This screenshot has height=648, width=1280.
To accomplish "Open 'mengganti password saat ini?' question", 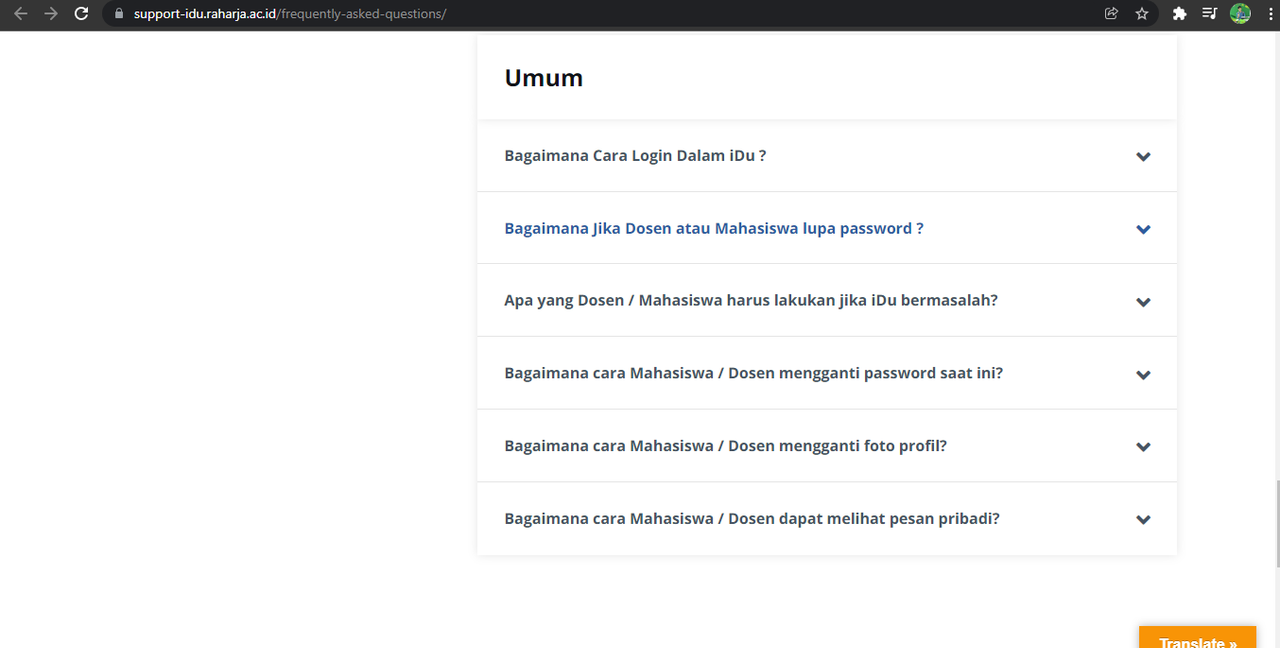I will point(753,373).
